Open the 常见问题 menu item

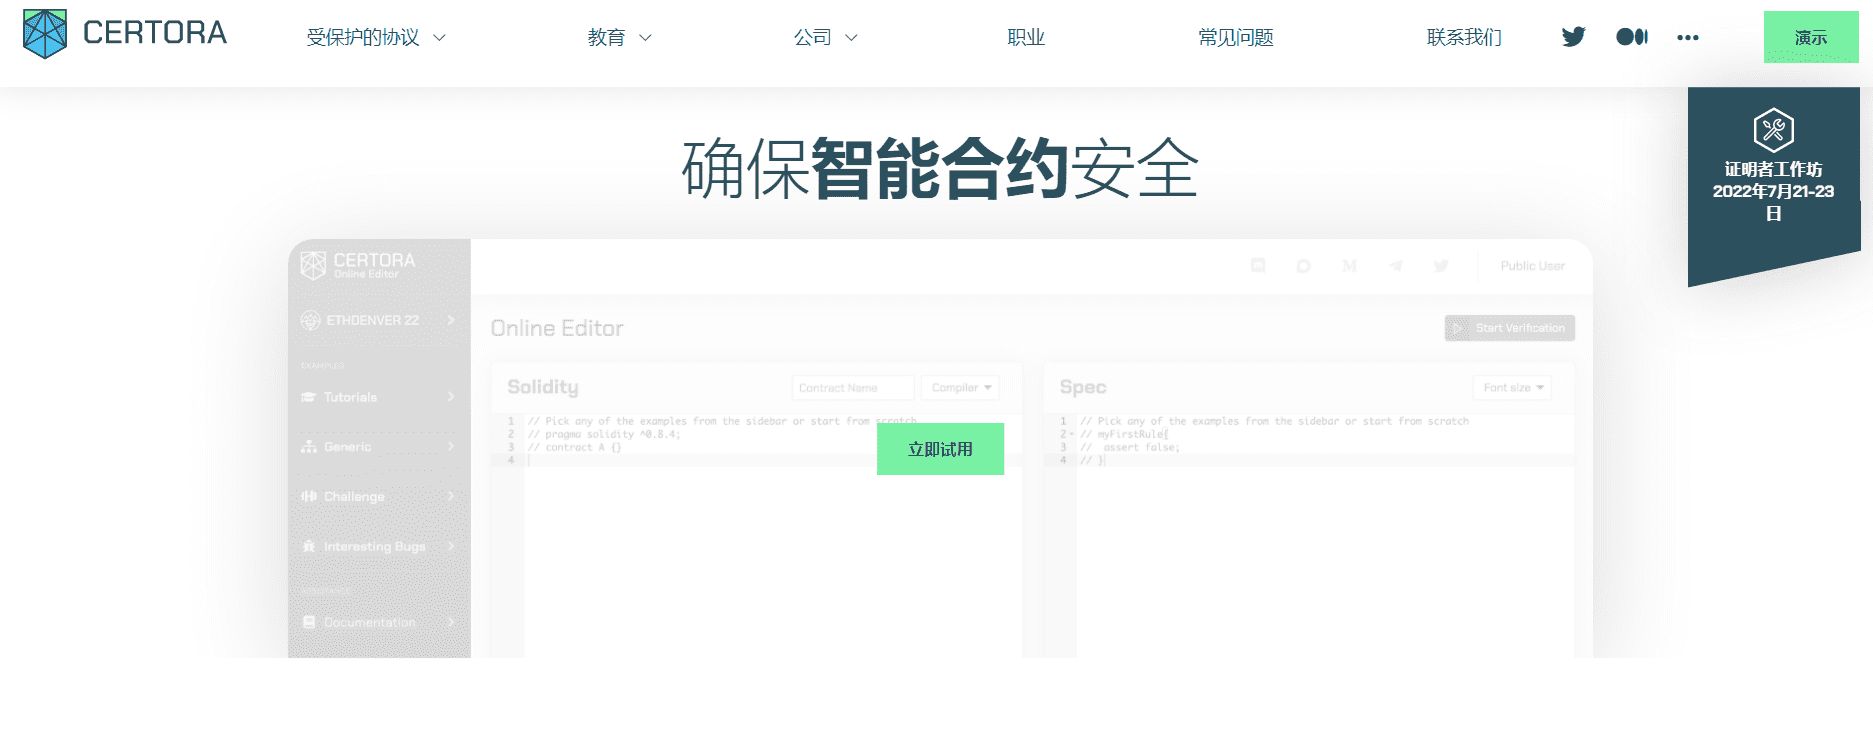point(1236,37)
